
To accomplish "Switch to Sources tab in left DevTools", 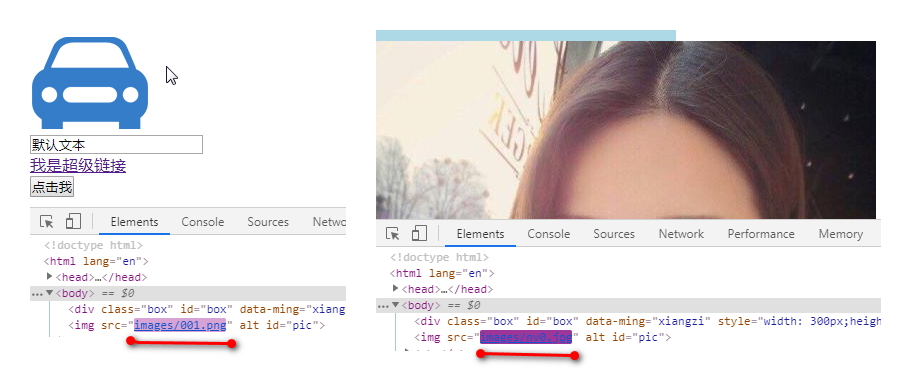I will 268,222.
